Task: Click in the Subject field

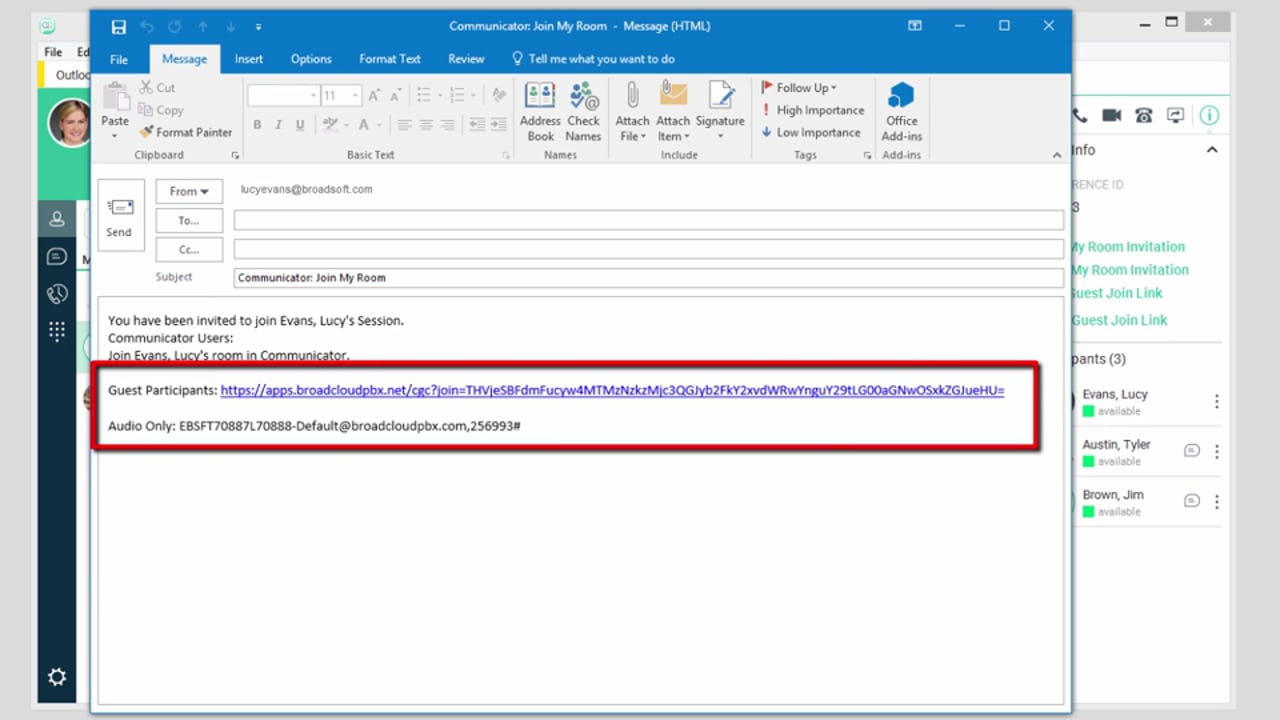Action: (649, 278)
